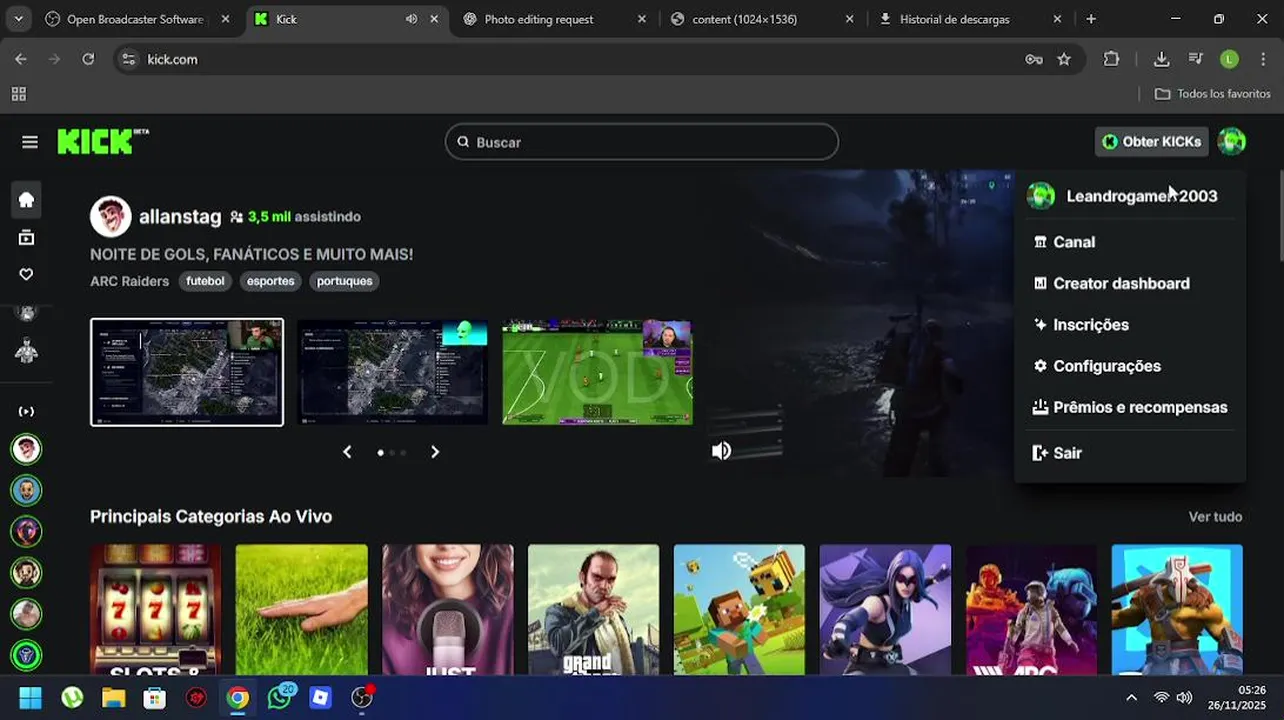
Task: Open Configurações from user menu
Action: 1130,366
